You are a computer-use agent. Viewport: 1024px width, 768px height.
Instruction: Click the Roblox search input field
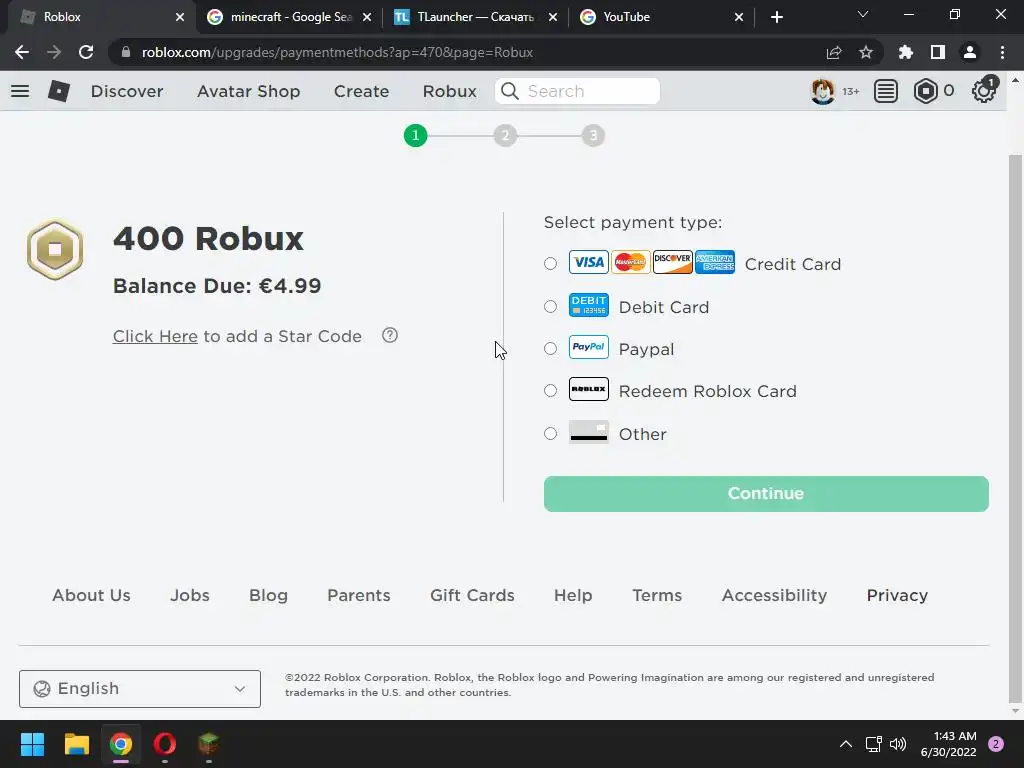tap(577, 91)
